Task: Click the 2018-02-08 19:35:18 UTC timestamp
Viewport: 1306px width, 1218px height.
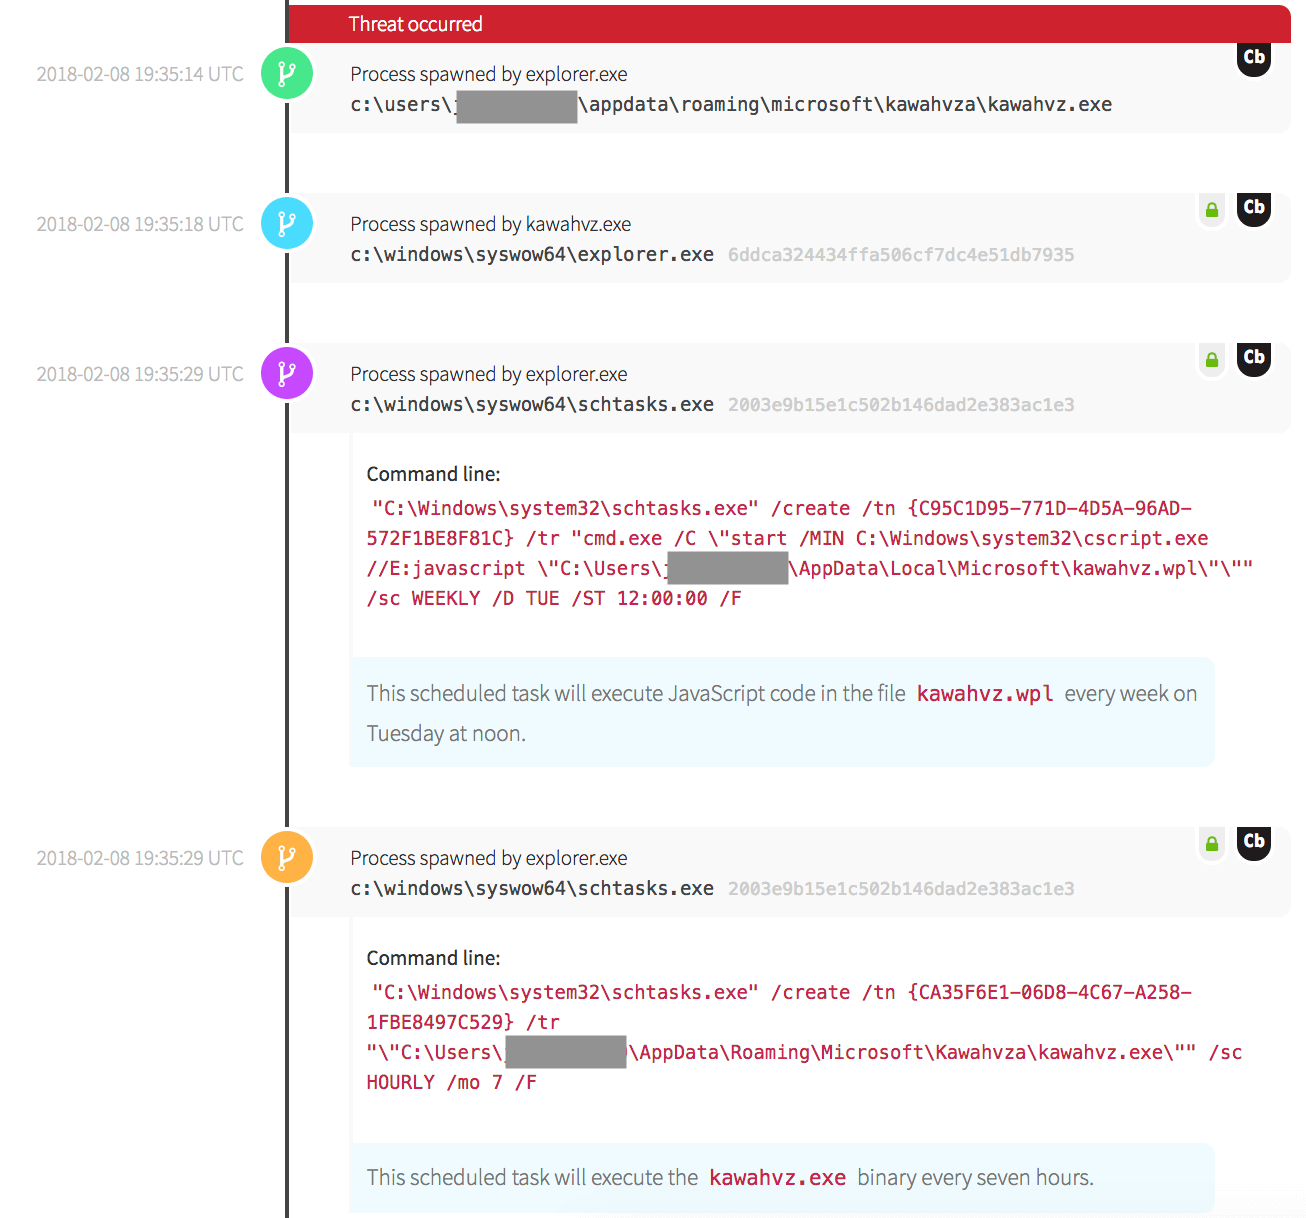Action: 140,224
